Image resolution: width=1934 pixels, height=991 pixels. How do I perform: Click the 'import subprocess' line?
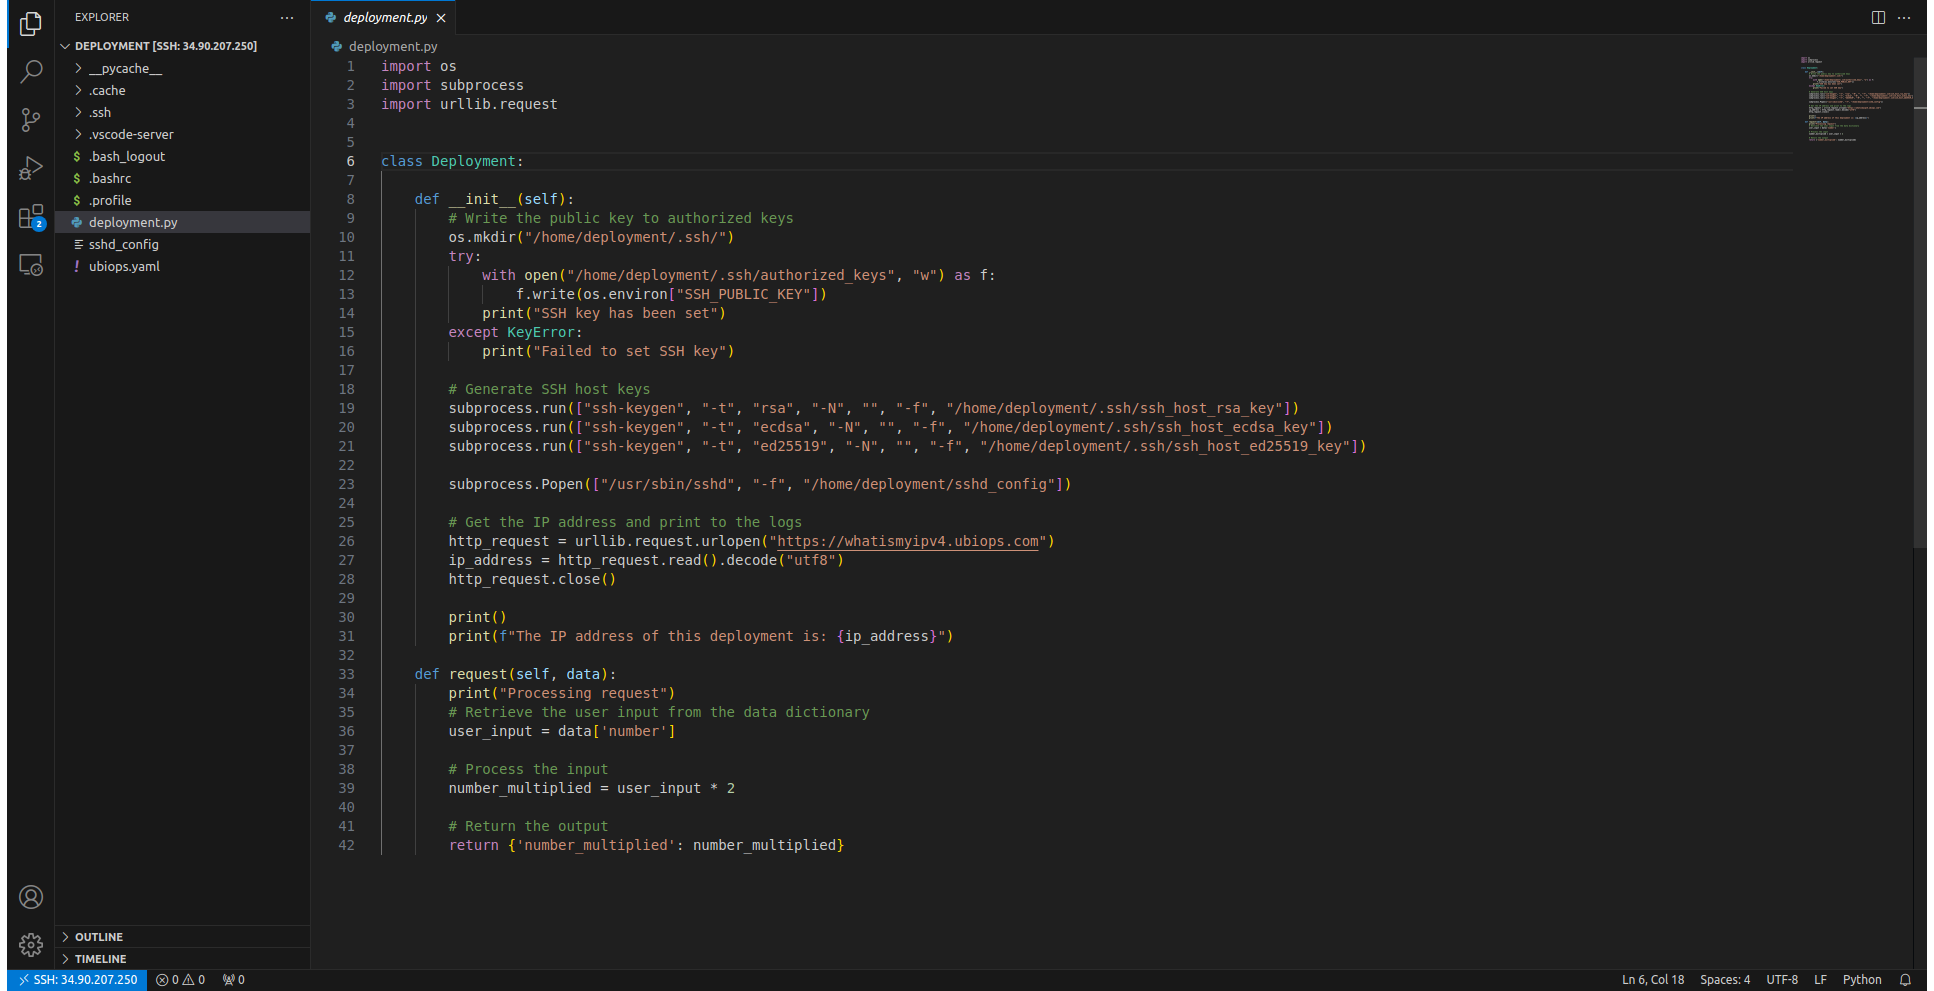pos(452,86)
